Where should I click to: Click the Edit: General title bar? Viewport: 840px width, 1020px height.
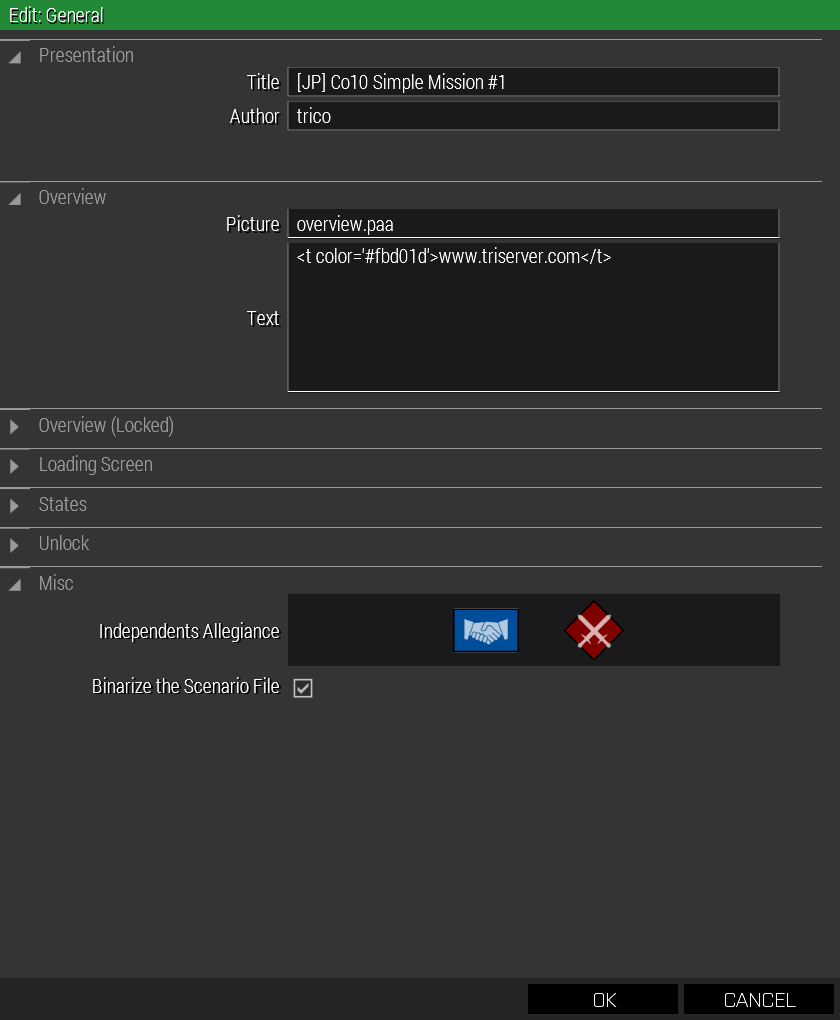420,15
